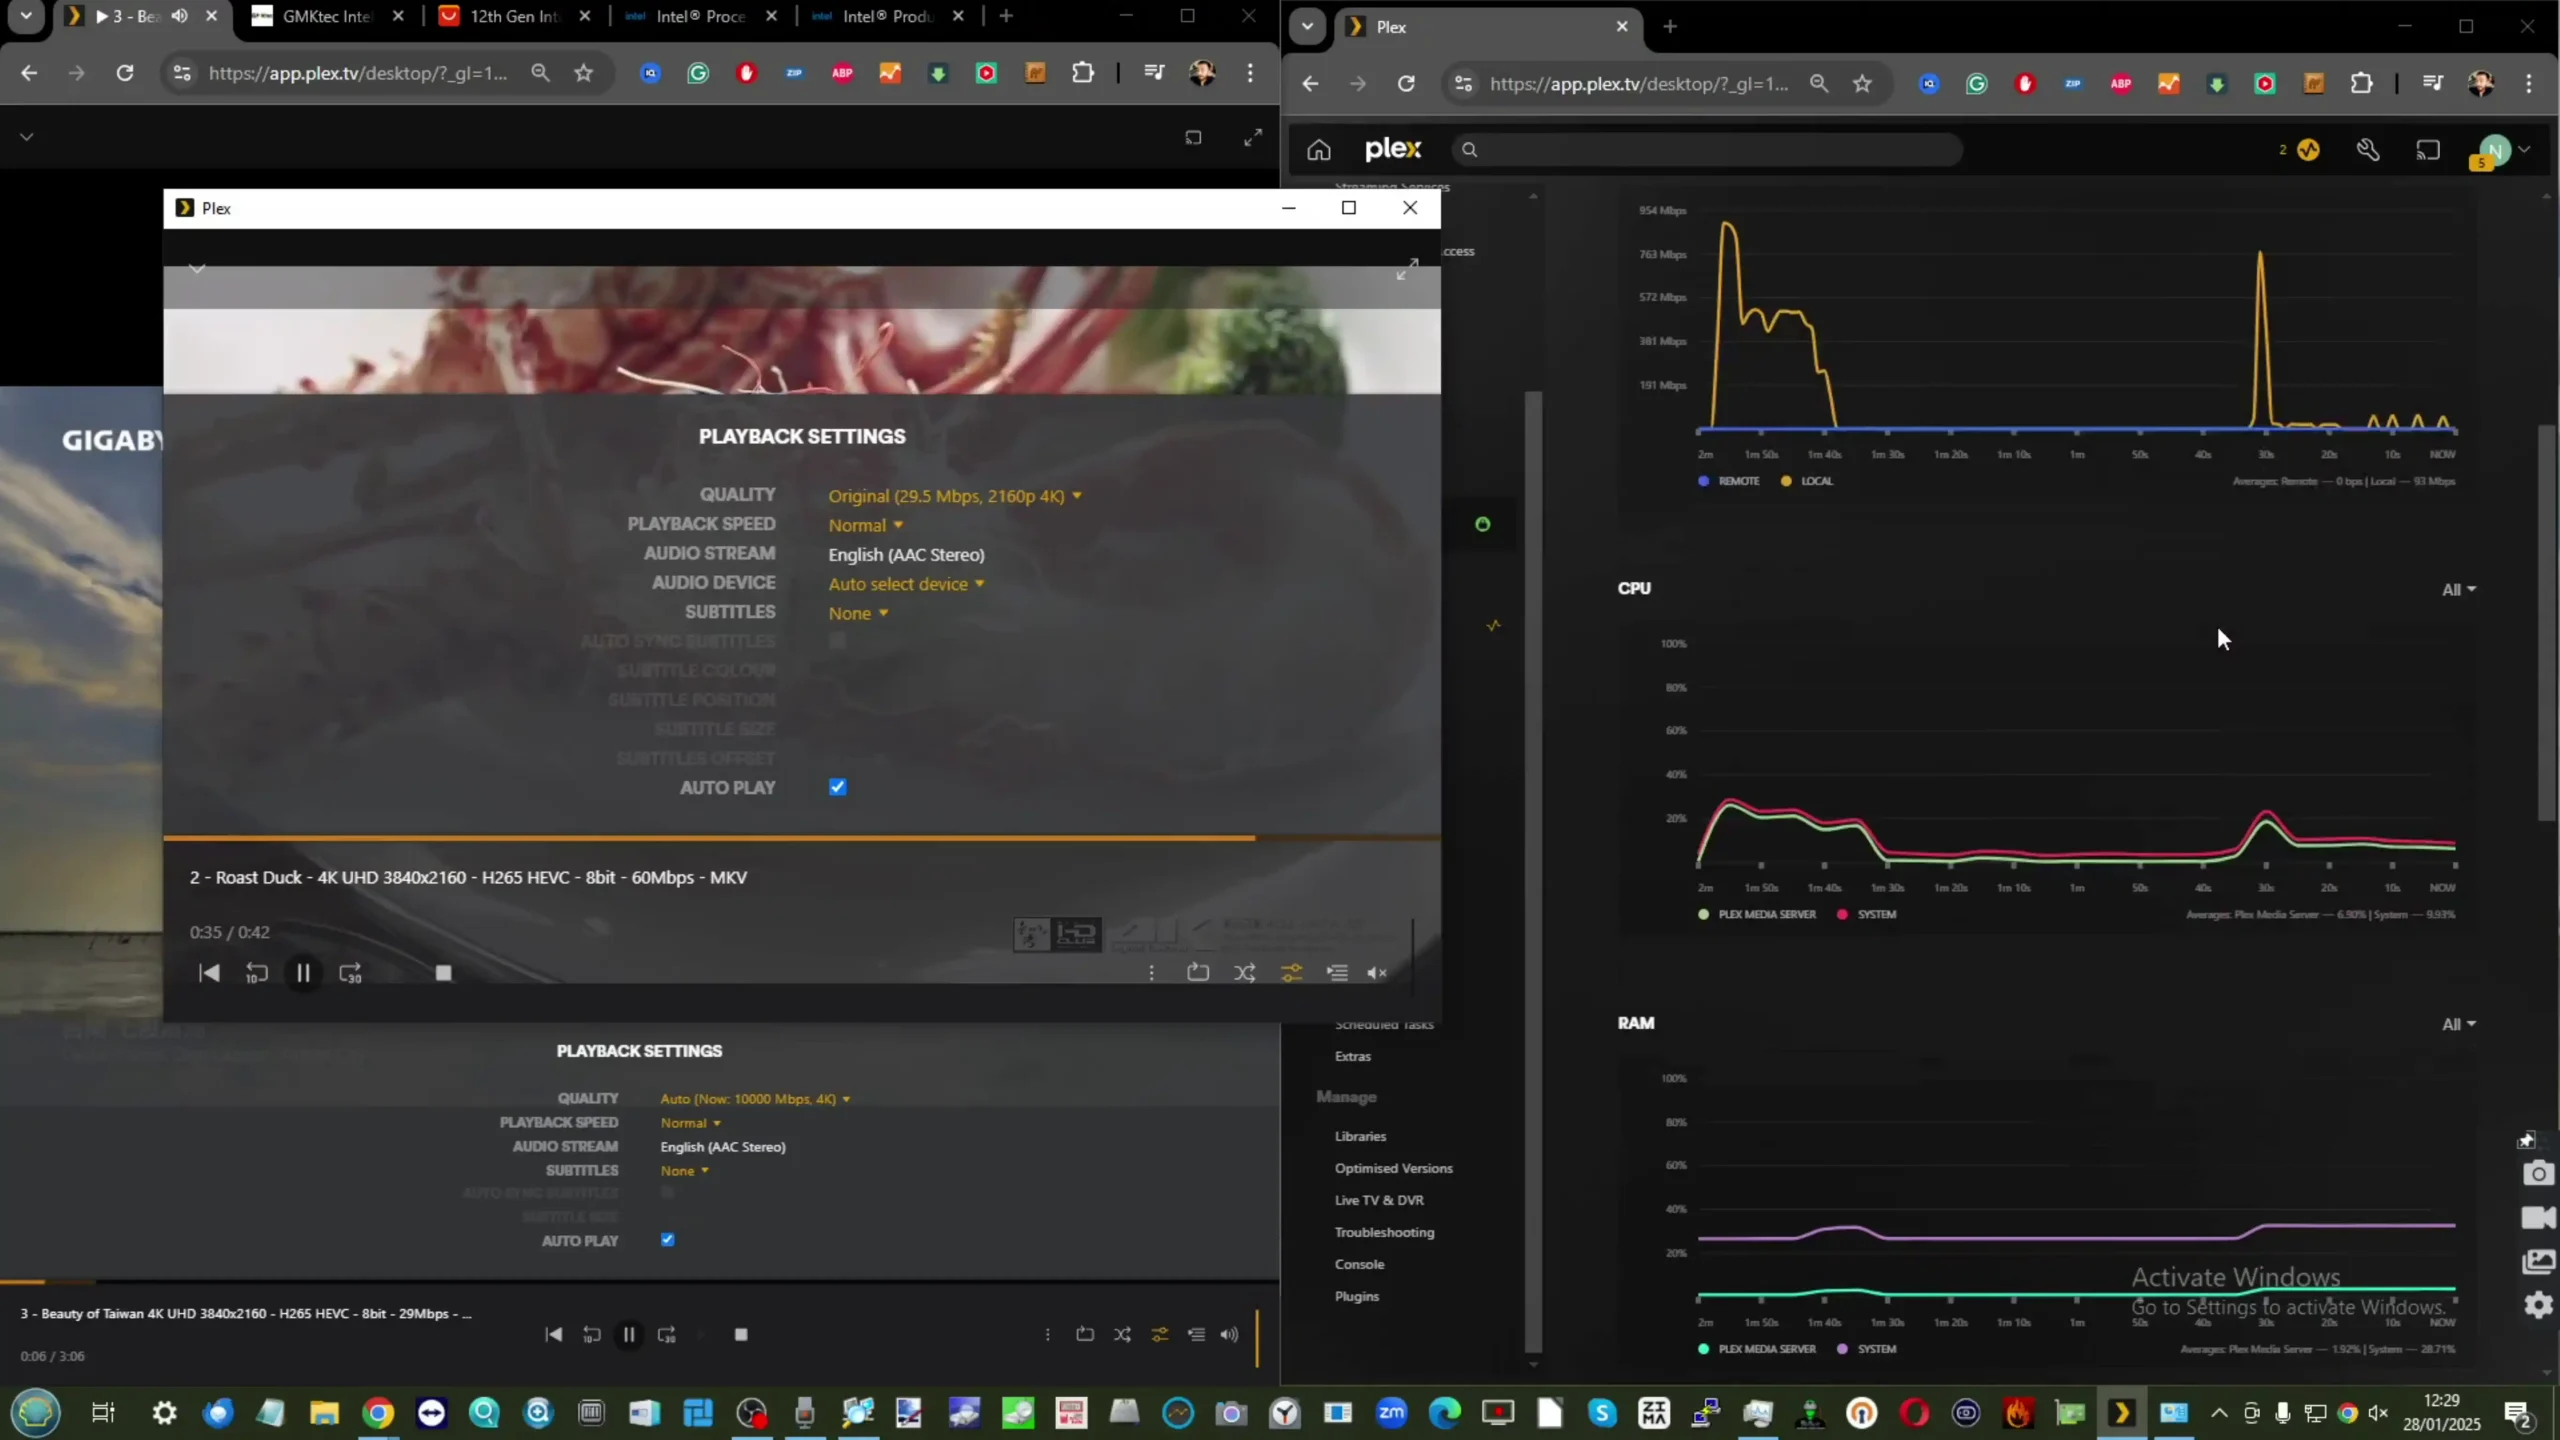2560x1440 pixels.
Task: Toggle shuffle in Plex player window
Action: (1245, 972)
